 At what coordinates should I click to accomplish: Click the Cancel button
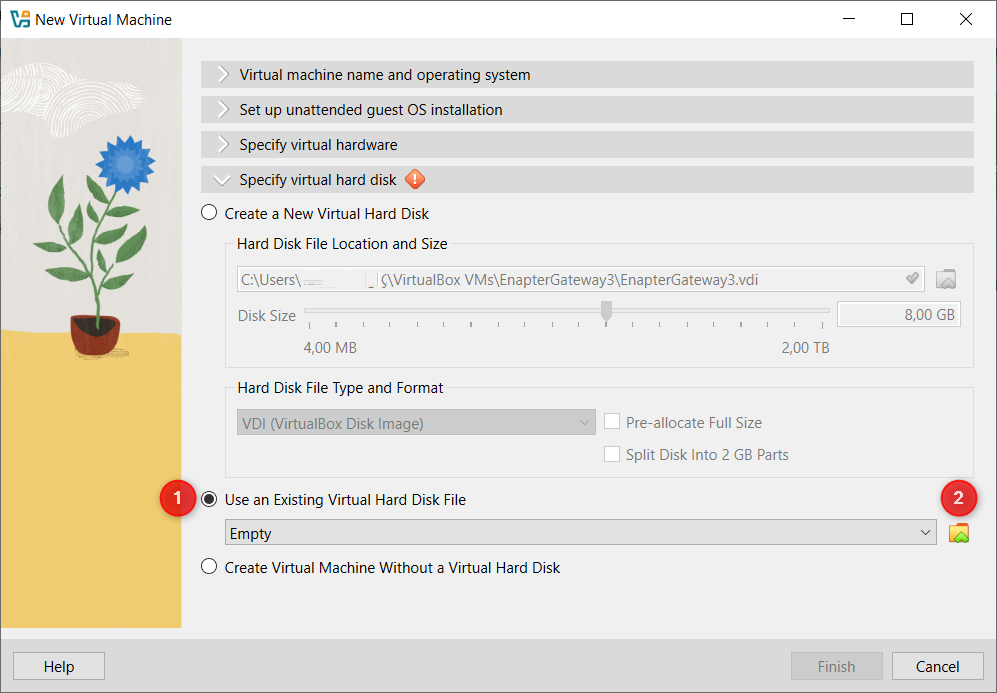click(936, 665)
